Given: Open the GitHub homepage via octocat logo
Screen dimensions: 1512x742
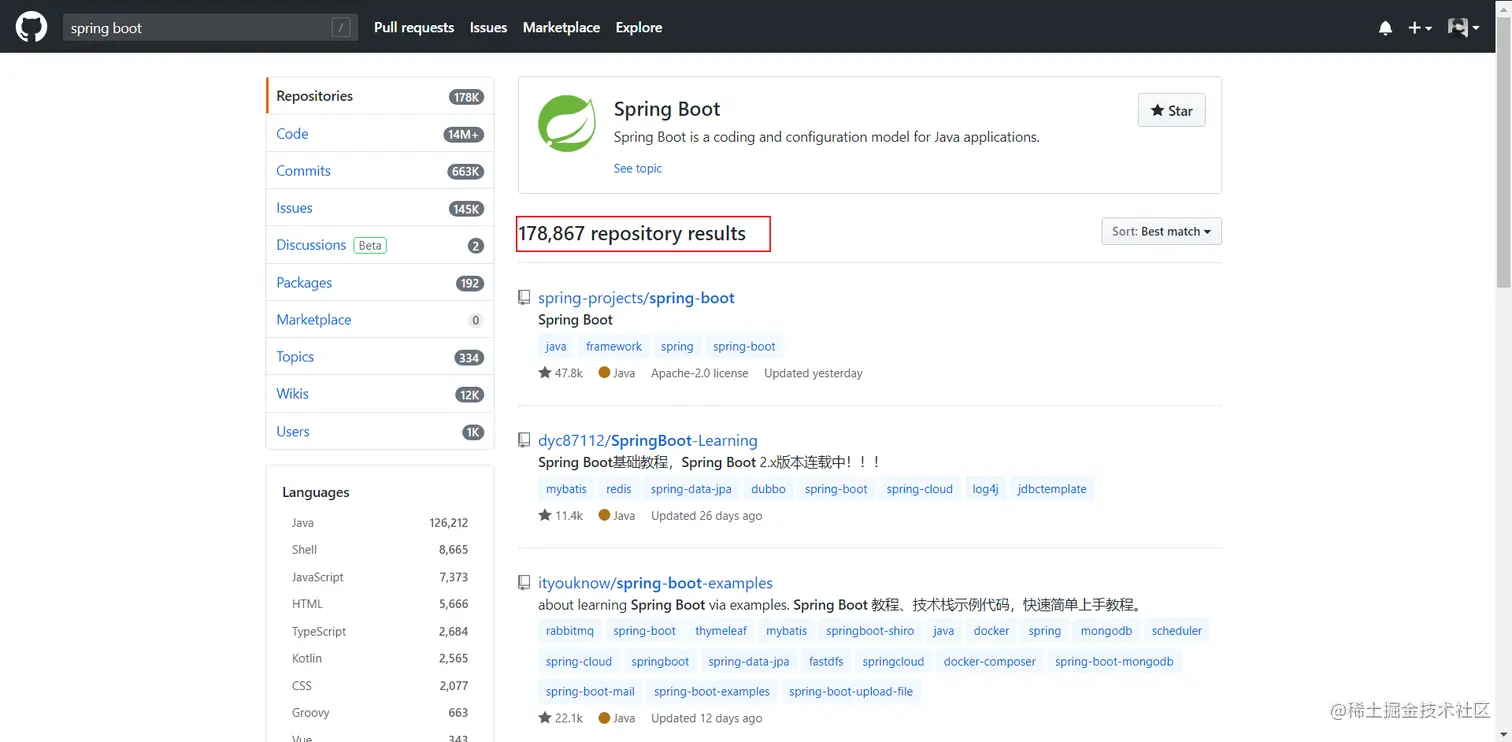Looking at the screenshot, I should point(31,27).
